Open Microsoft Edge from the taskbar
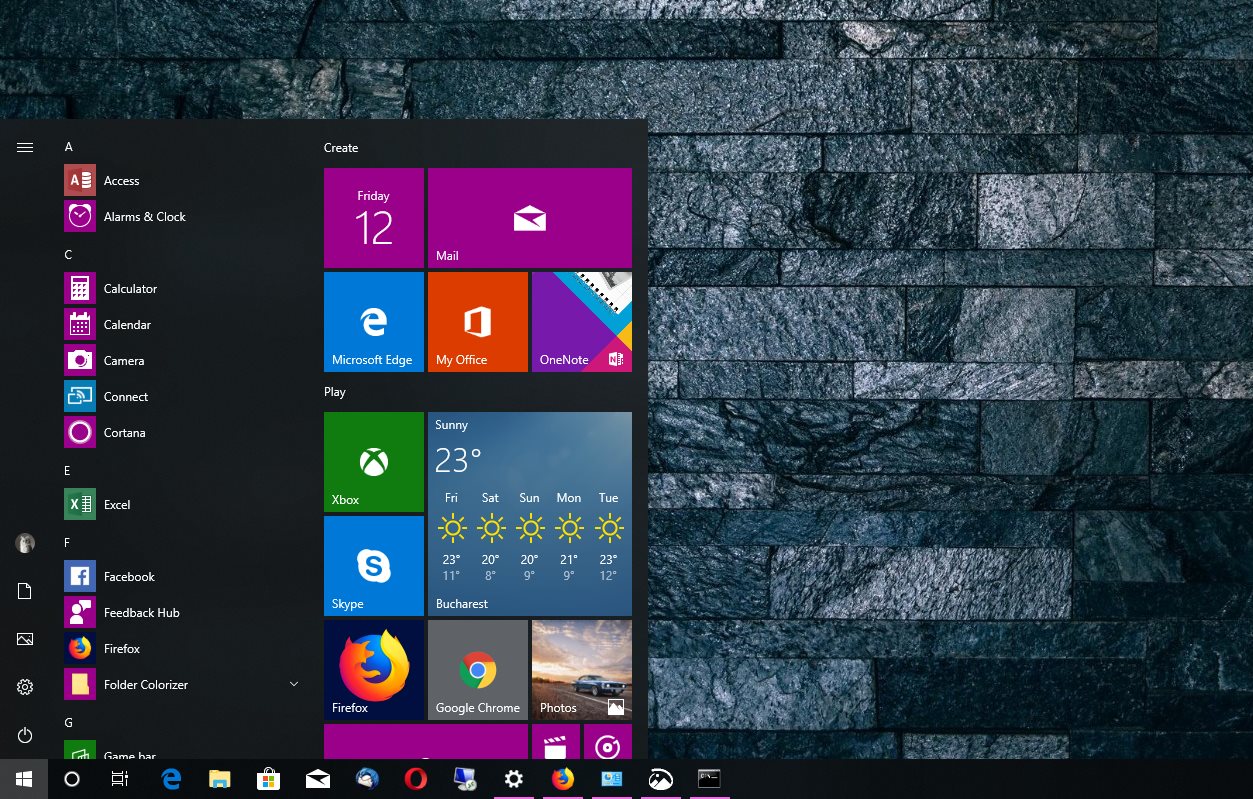Screen dimensions: 1253x799 (171, 779)
